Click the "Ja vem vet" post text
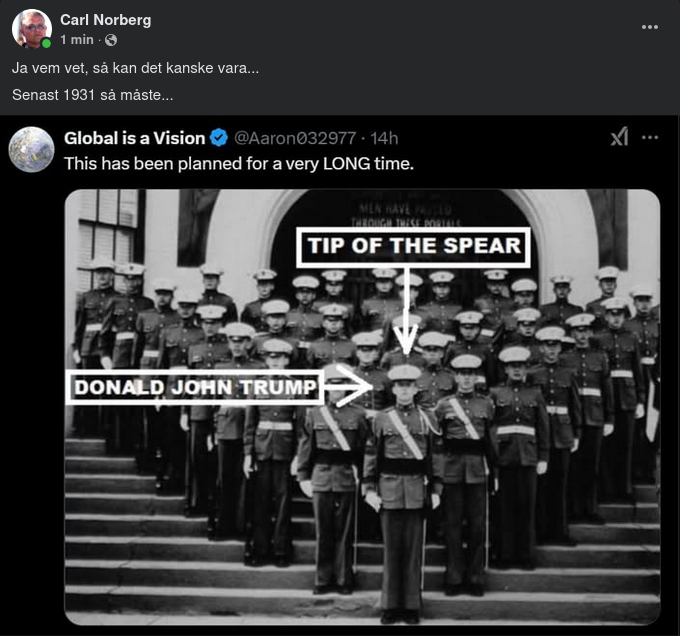This screenshot has height=636, width=680. point(135,68)
